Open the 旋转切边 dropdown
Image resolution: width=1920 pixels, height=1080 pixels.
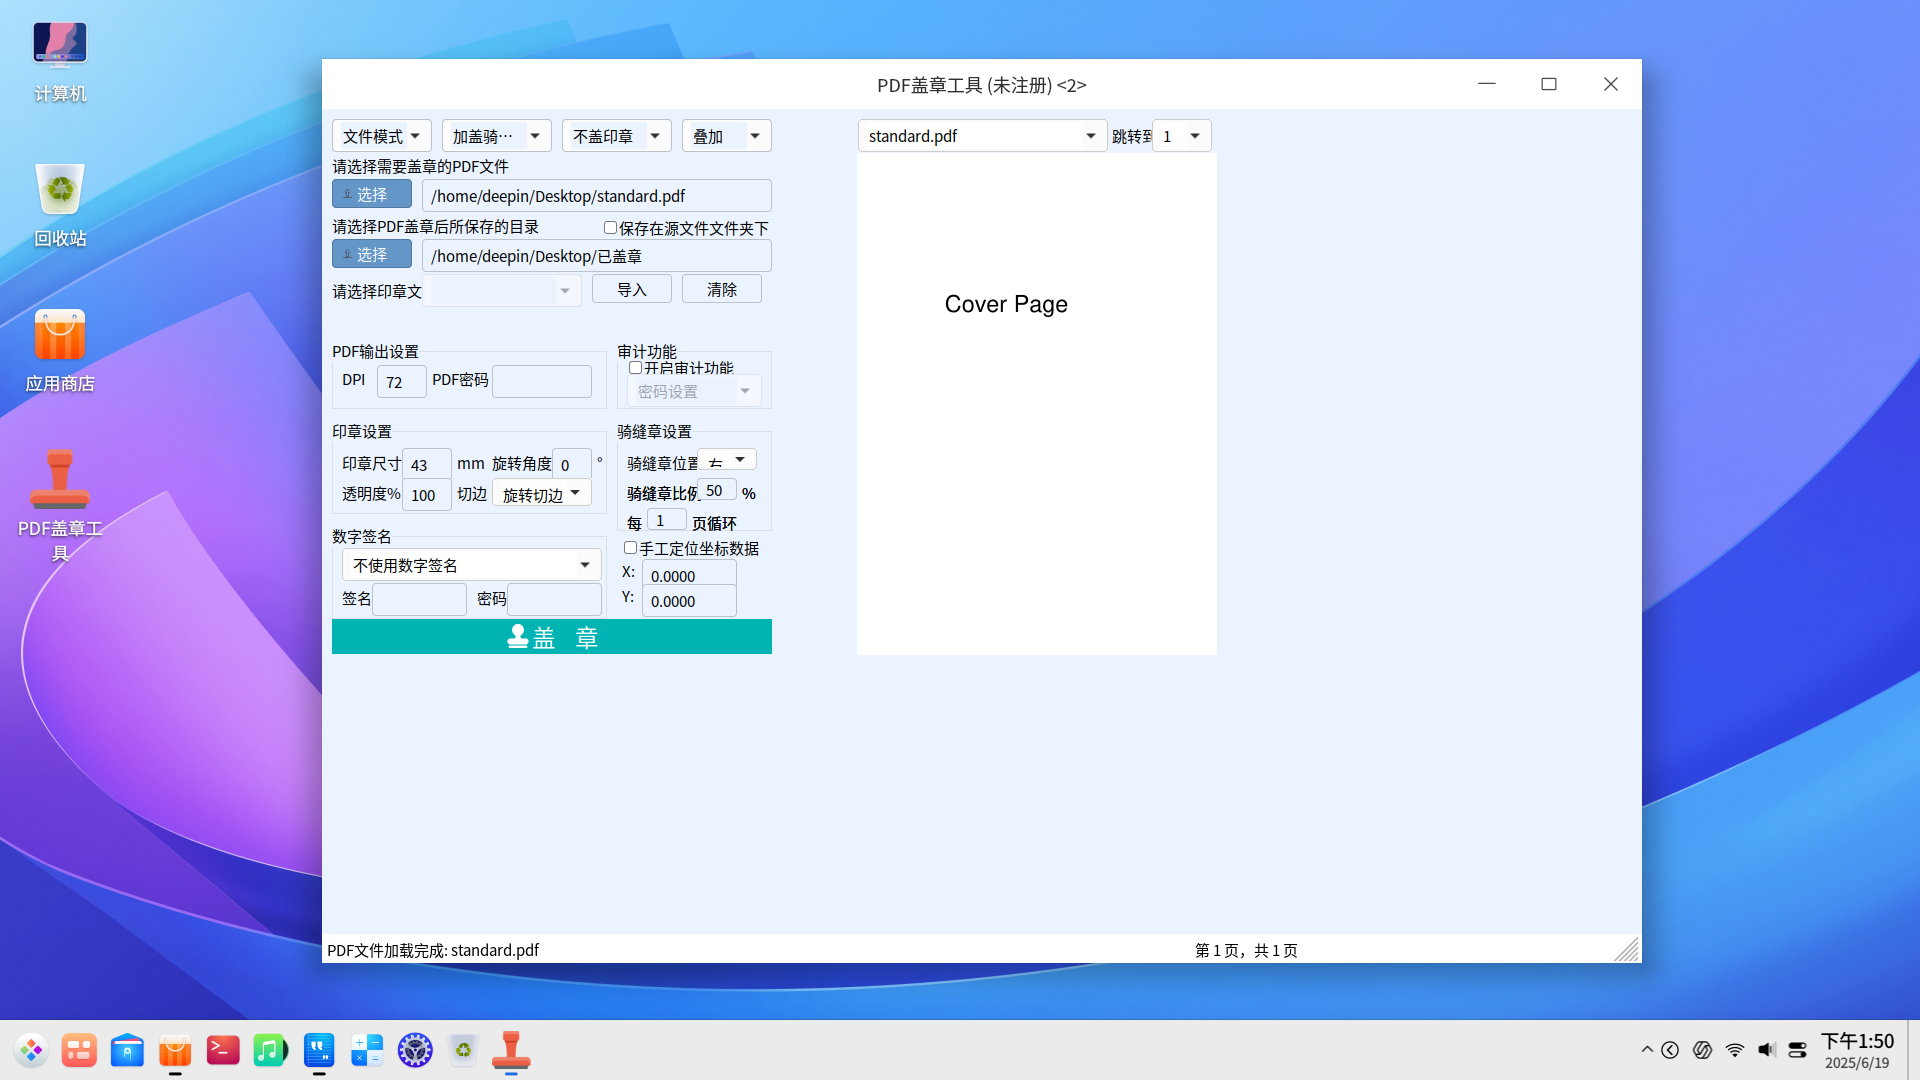point(542,494)
